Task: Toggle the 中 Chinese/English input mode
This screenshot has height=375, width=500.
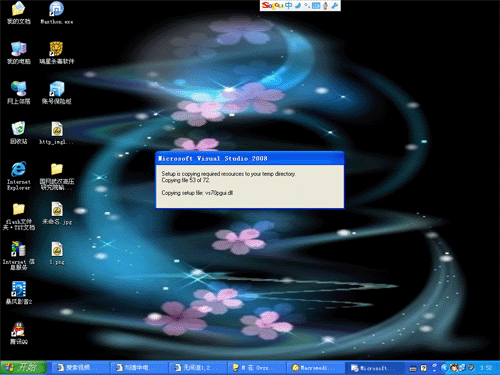Action: pos(288,5)
